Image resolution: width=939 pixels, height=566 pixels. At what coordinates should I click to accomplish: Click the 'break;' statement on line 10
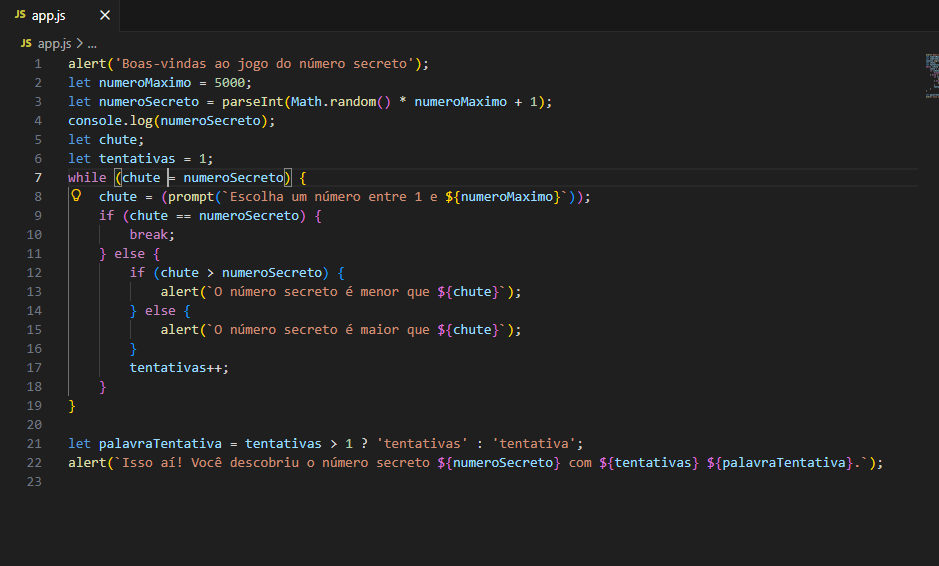pos(152,235)
